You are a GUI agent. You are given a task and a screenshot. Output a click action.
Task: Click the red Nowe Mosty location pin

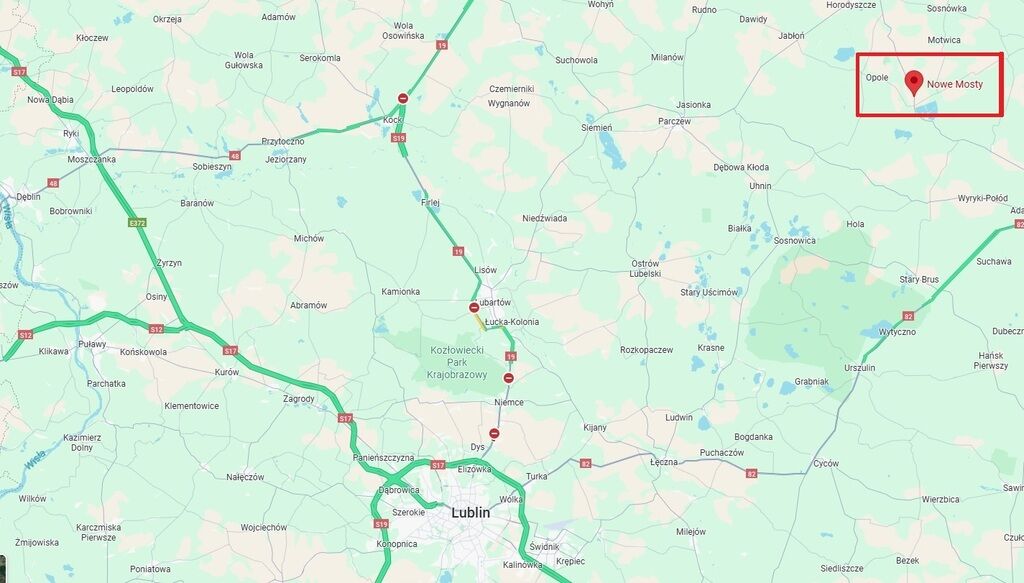[x=914, y=83]
